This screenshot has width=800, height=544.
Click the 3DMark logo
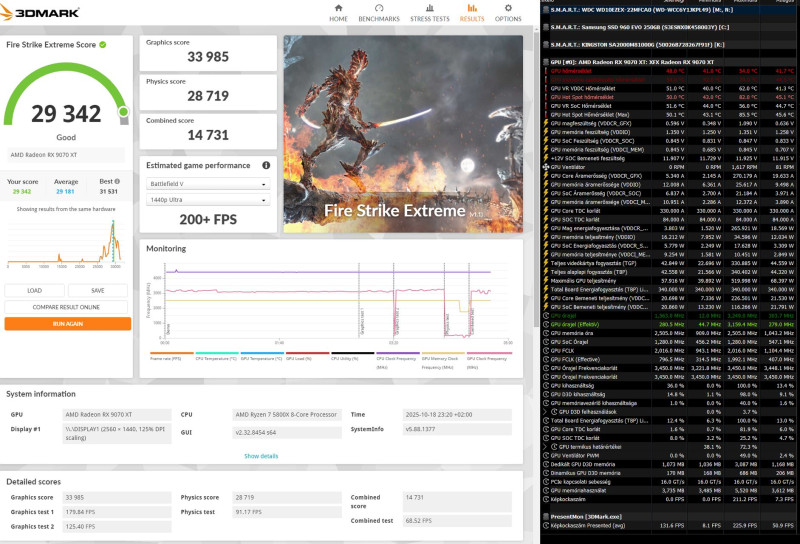pyautogui.click(x=40, y=12)
